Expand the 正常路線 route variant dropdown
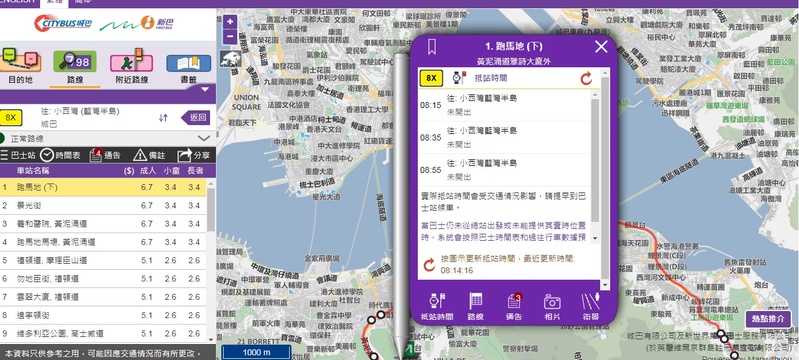Image resolution: width=799 pixels, height=360 pixels. coord(204,139)
